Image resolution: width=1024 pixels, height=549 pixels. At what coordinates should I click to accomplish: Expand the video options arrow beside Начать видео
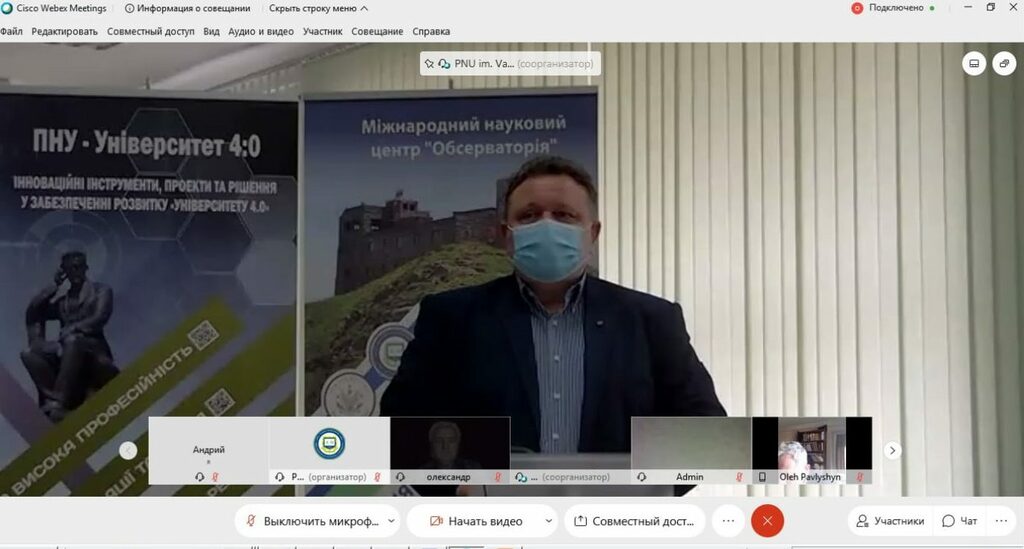click(x=548, y=521)
